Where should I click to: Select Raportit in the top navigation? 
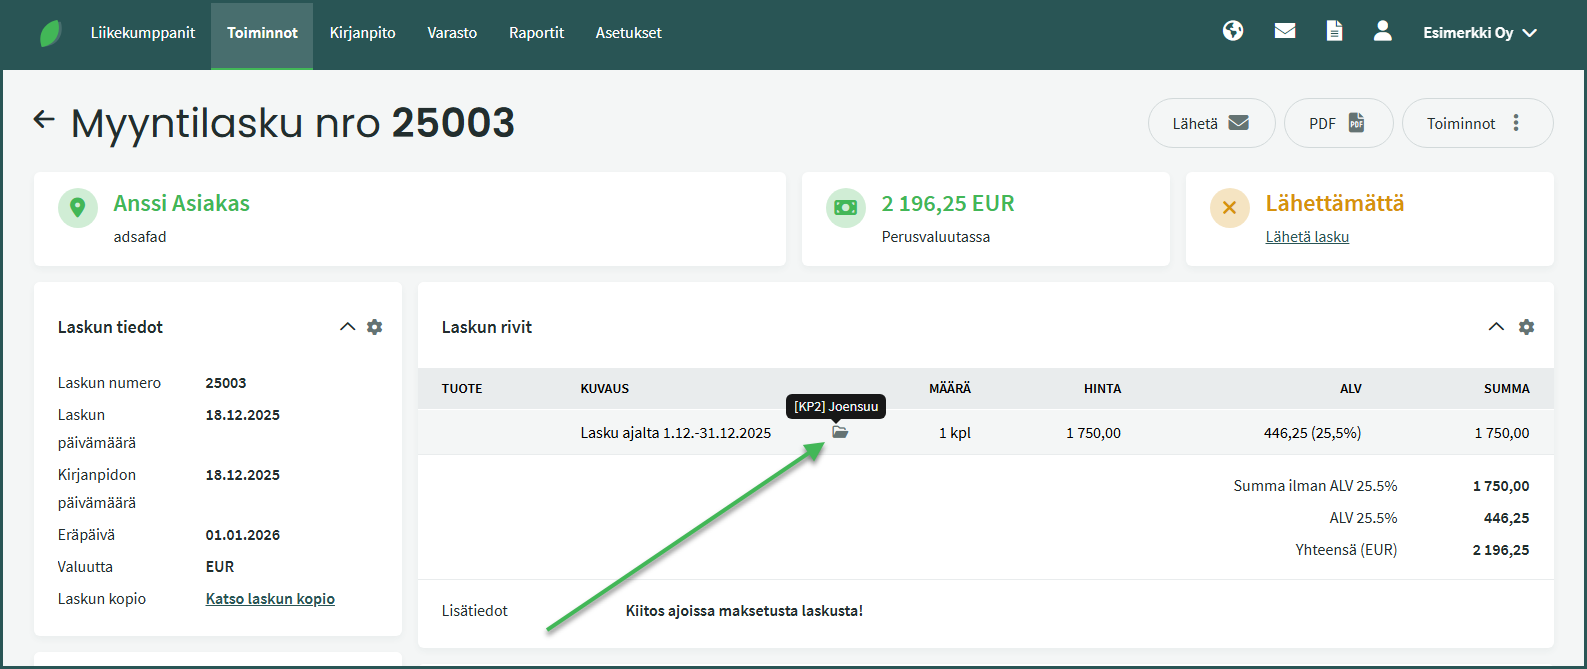click(536, 33)
